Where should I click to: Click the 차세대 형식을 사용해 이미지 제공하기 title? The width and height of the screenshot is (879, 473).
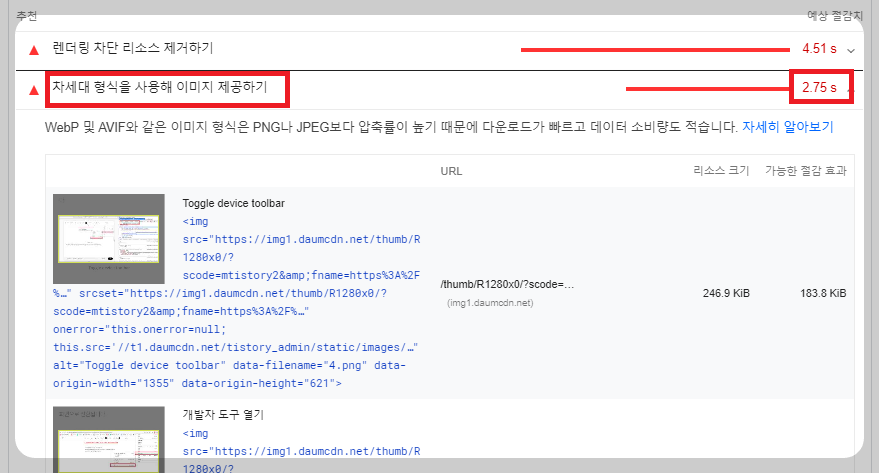(160, 87)
